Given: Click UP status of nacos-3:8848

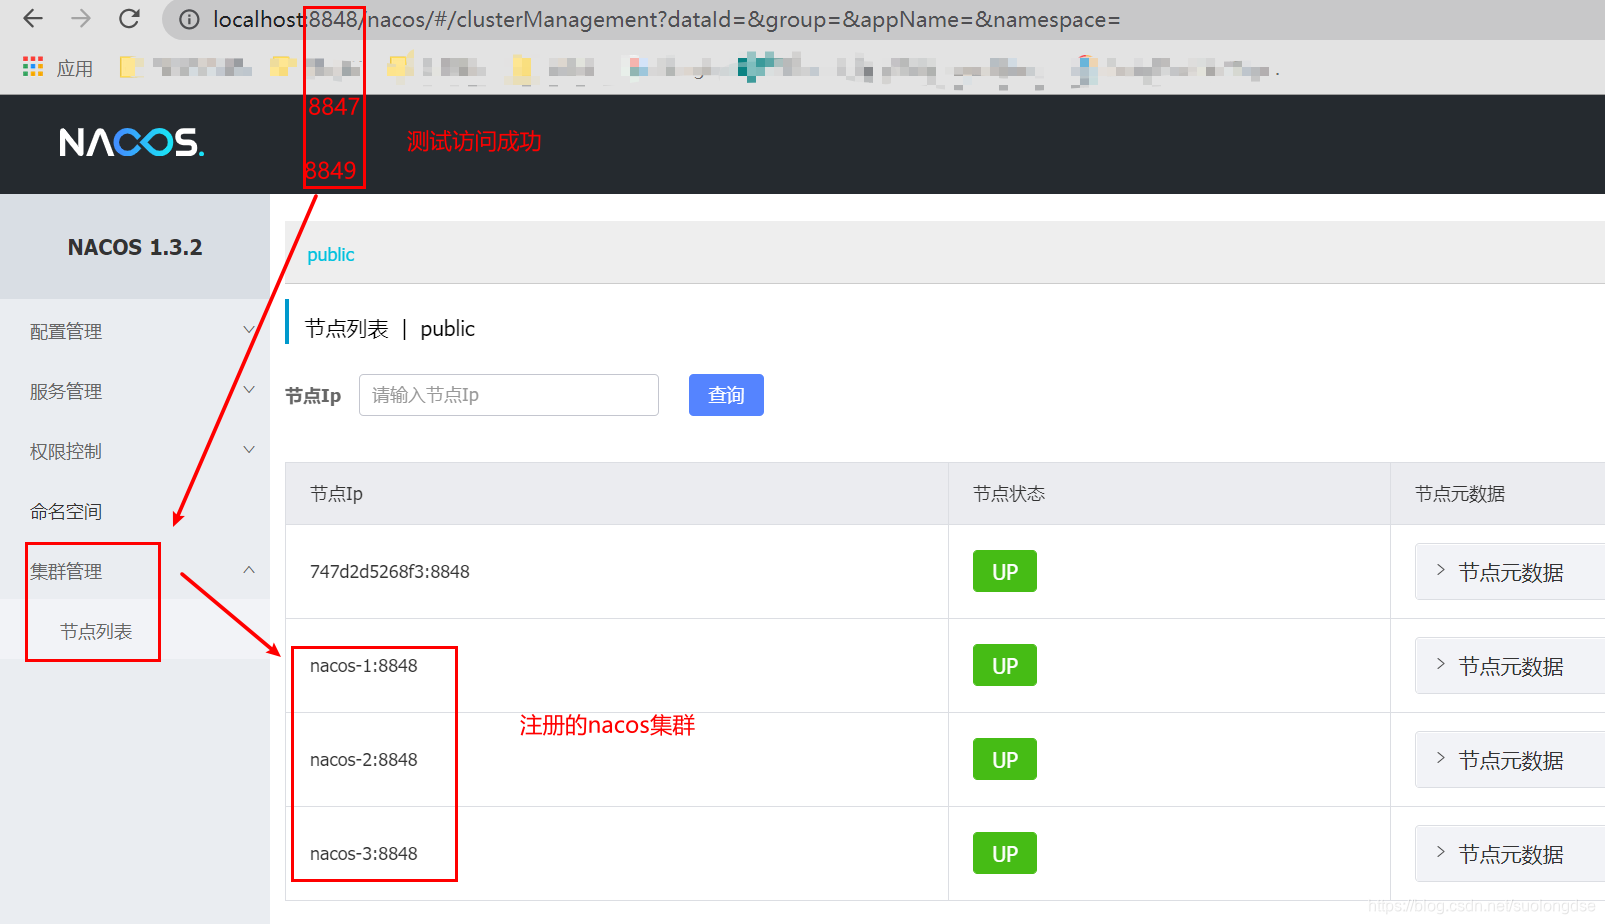Looking at the screenshot, I should (x=1004, y=854).
